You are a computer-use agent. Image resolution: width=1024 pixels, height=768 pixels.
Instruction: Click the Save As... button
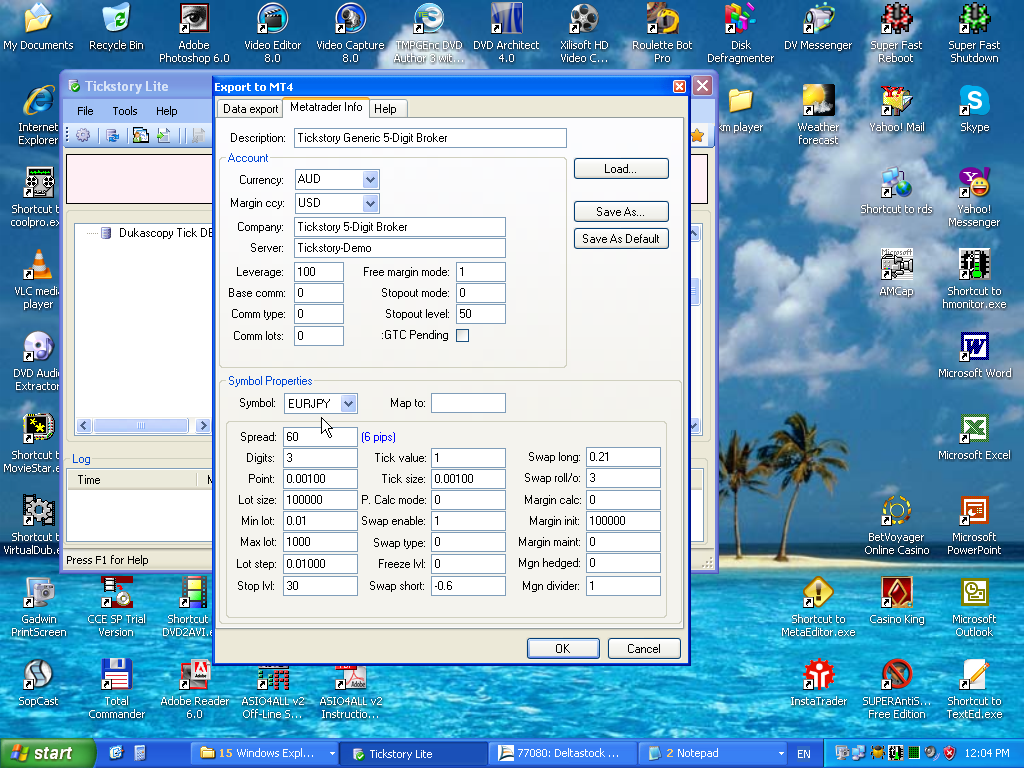621,212
